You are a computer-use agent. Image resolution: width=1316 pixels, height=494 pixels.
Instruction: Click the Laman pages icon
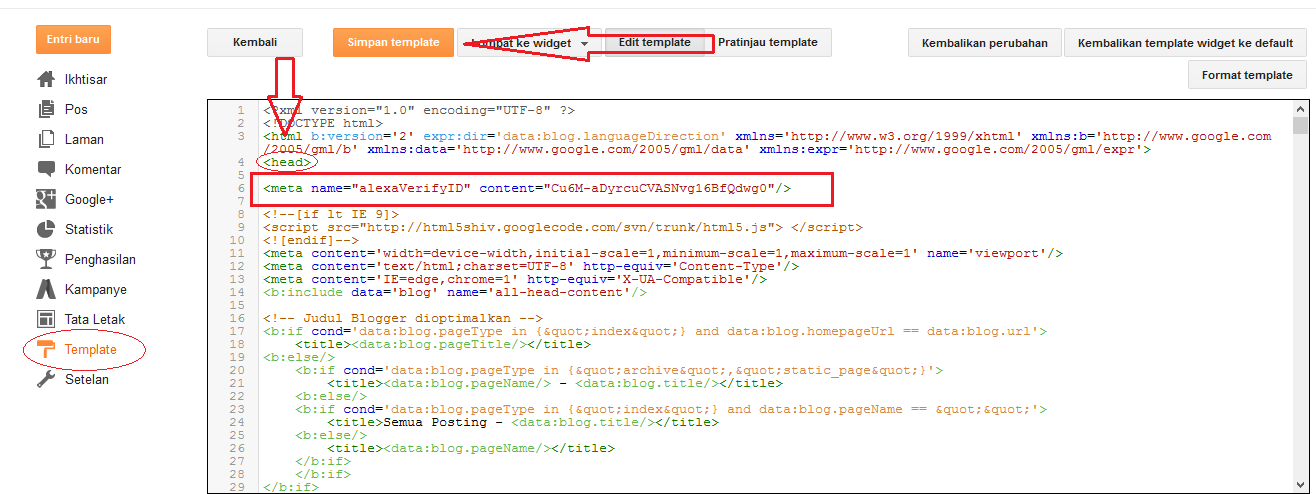45,140
